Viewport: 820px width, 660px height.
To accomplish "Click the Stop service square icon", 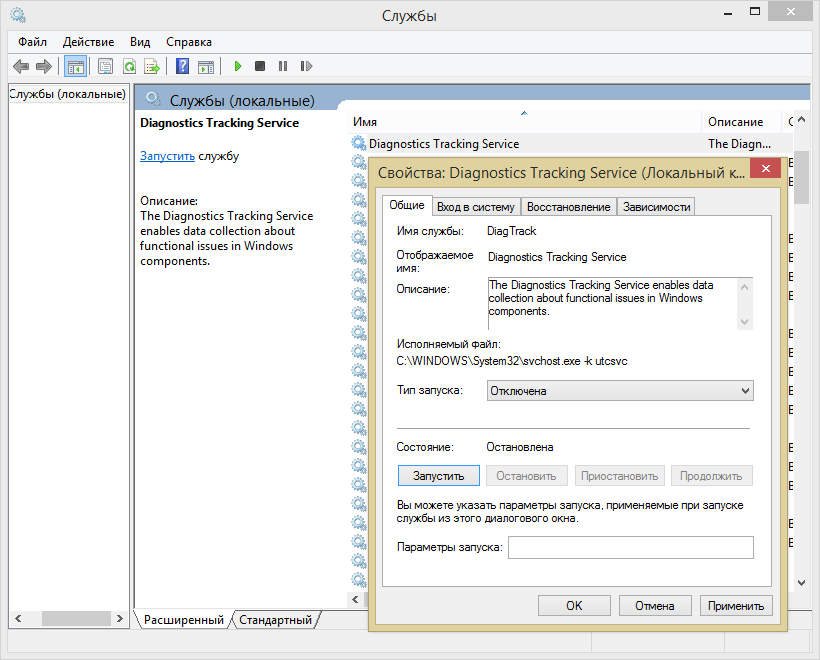I will click(x=260, y=66).
